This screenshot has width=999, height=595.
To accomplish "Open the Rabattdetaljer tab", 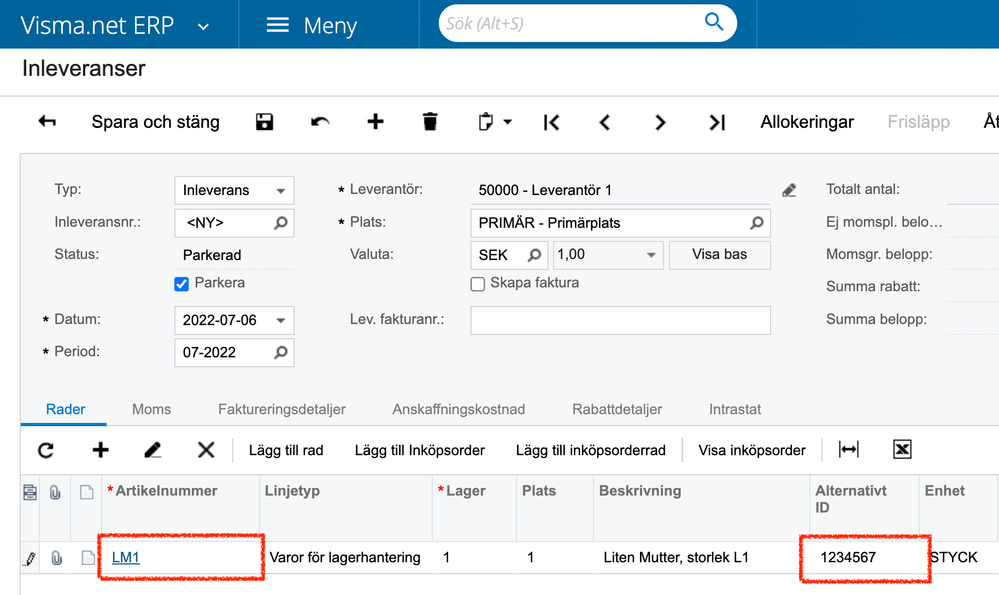I will pyautogui.click(x=617, y=409).
